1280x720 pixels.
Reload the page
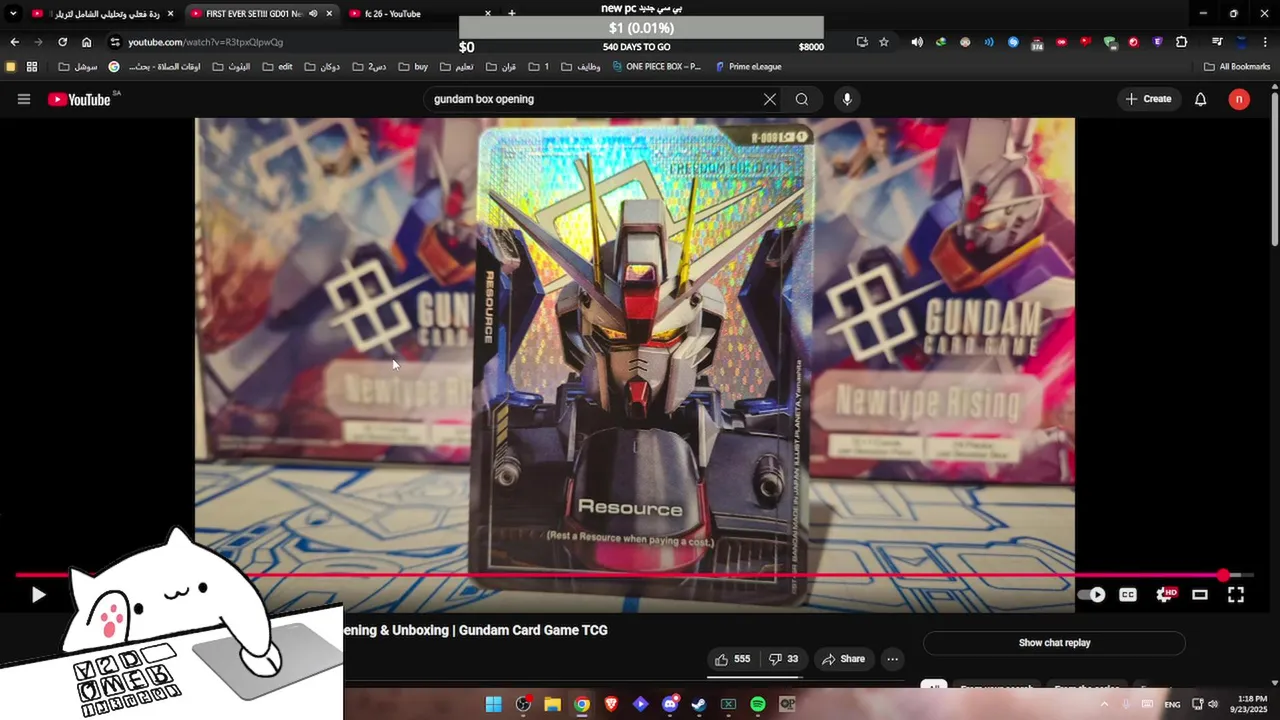coord(62,42)
